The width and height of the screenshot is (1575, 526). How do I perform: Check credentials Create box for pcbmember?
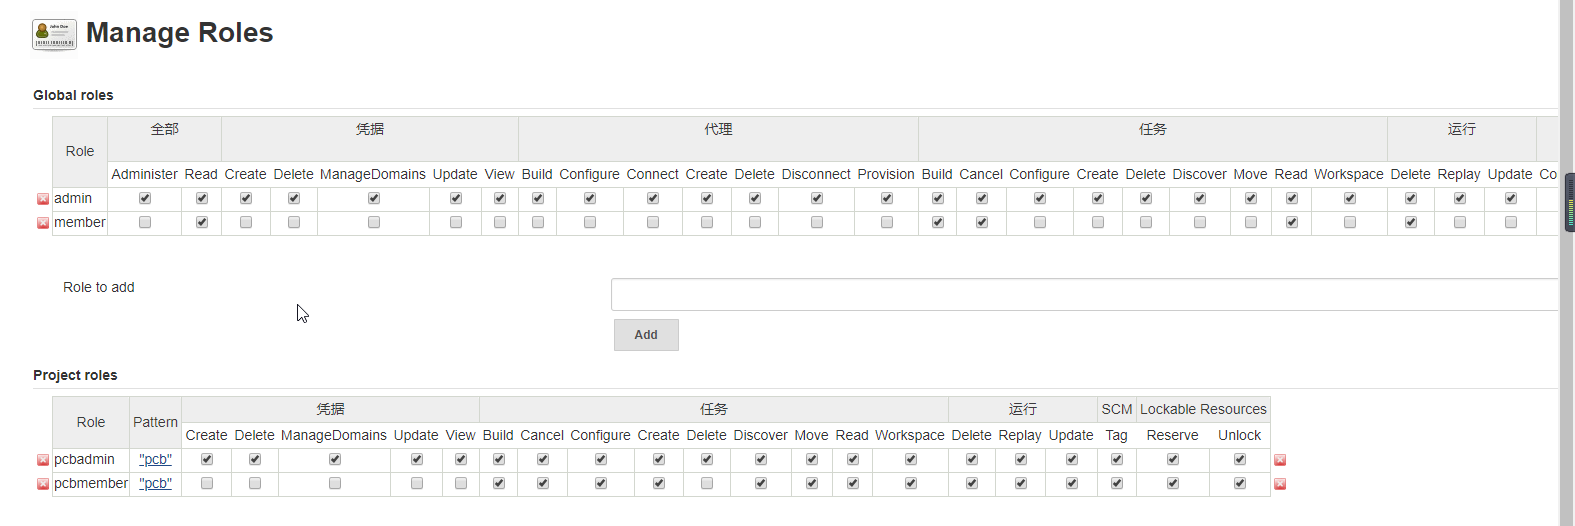coord(207,483)
